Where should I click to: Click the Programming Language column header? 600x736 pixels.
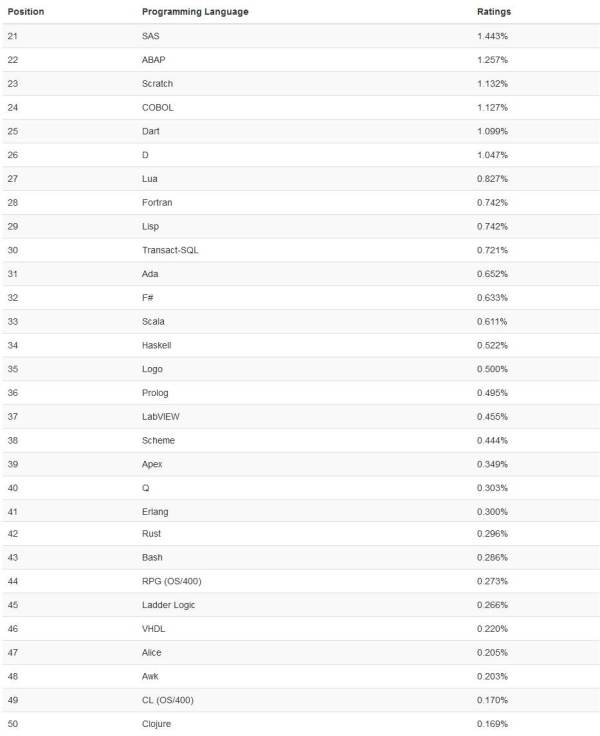click(x=195, y=12)
